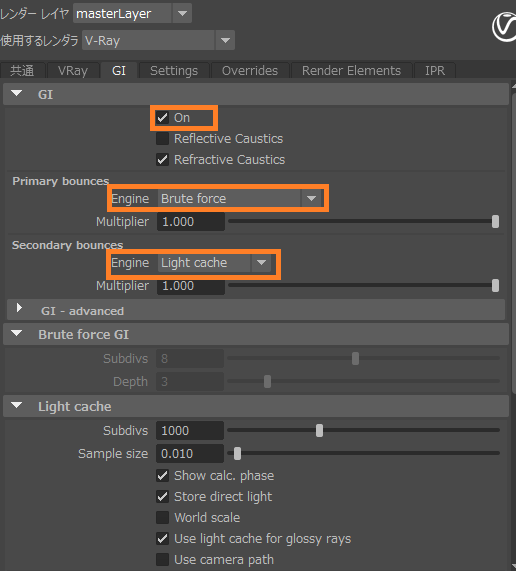
Task: Click Primary bounces Multiplier value field
Action: tap(190, 221)
